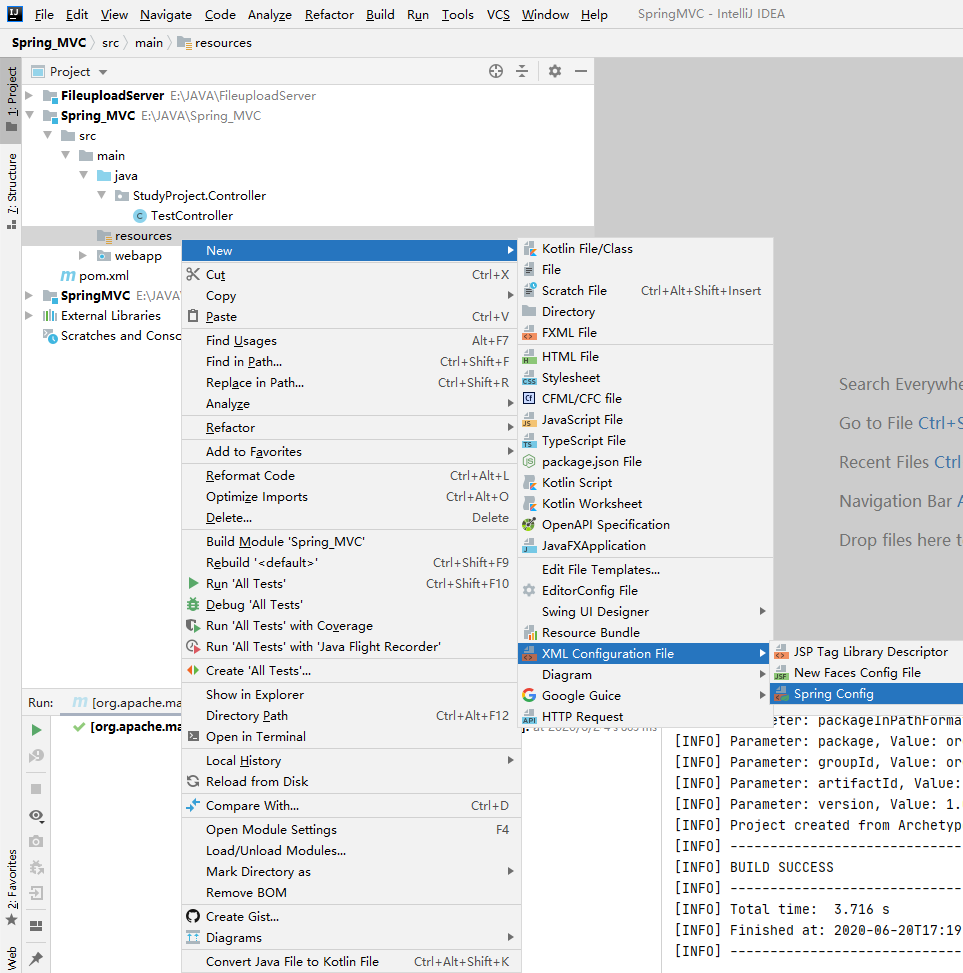Click the main breadcrumb in navigation bar
The image size is (963, 973).
coord(148,43)
